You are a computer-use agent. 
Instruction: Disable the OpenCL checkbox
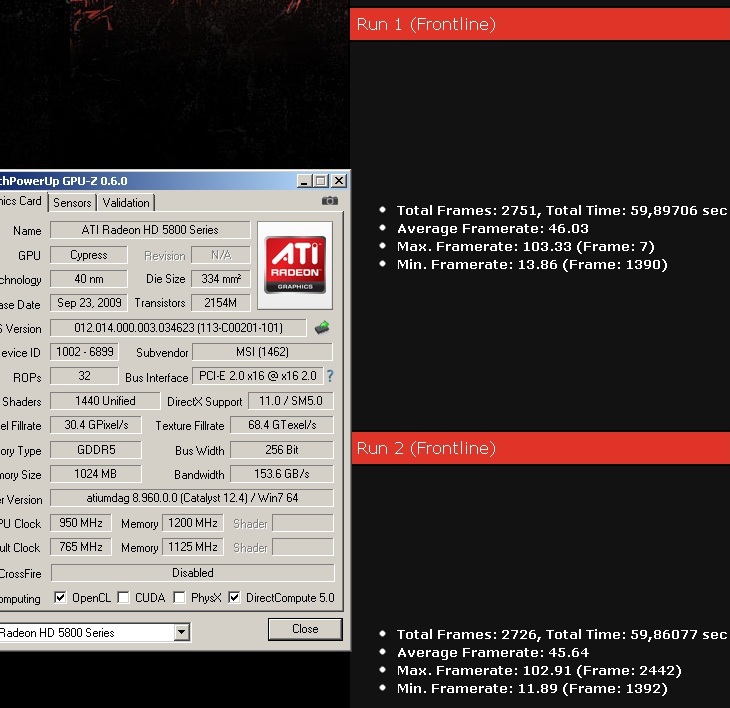[x=60, y=598]
